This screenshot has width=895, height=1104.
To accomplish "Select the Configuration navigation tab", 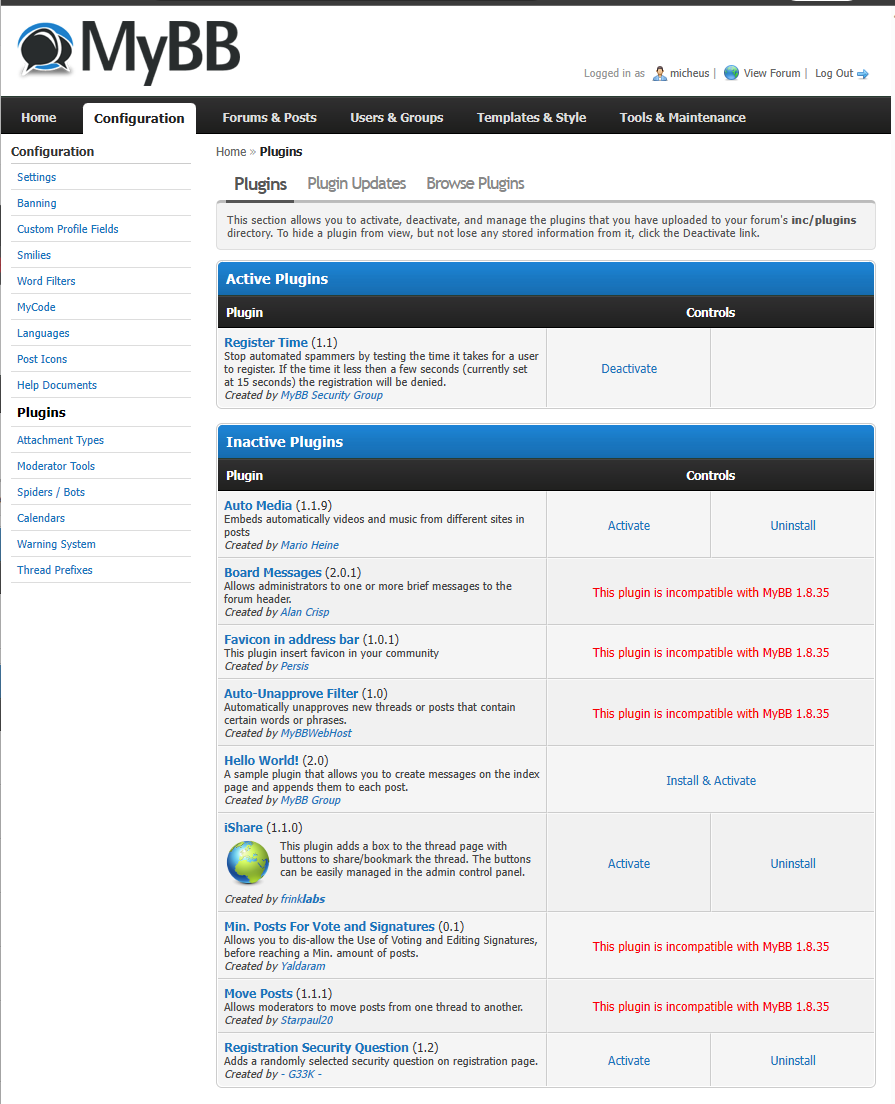I will pos(139,118).
